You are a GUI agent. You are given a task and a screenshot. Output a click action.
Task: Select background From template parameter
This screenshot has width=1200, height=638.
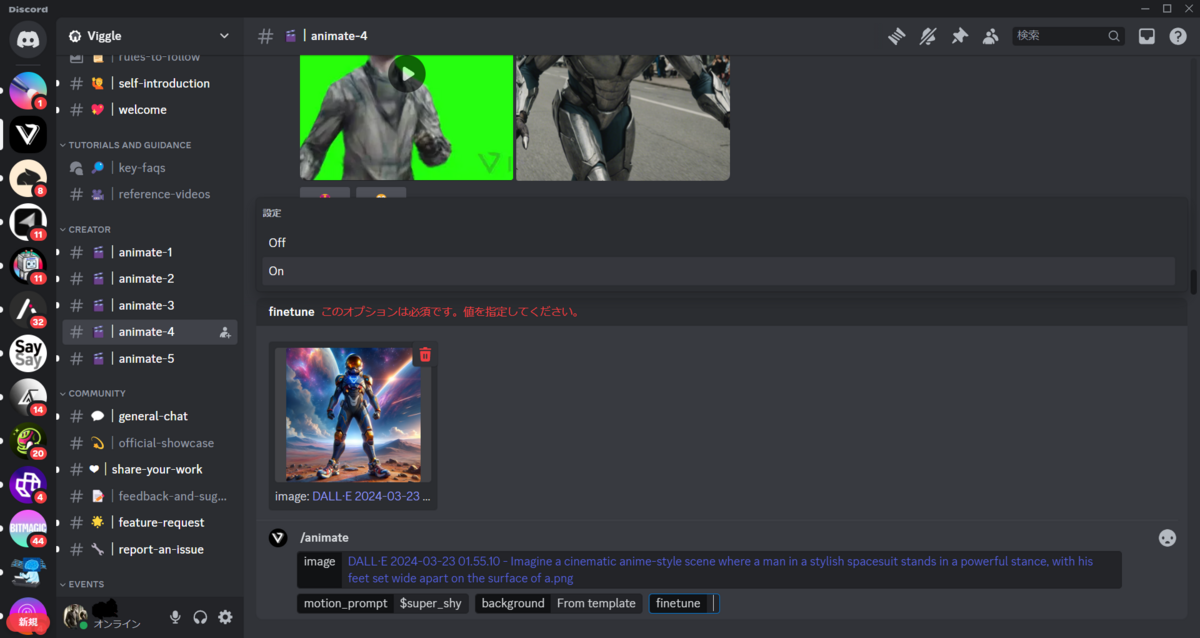click(x=558, y=603)
